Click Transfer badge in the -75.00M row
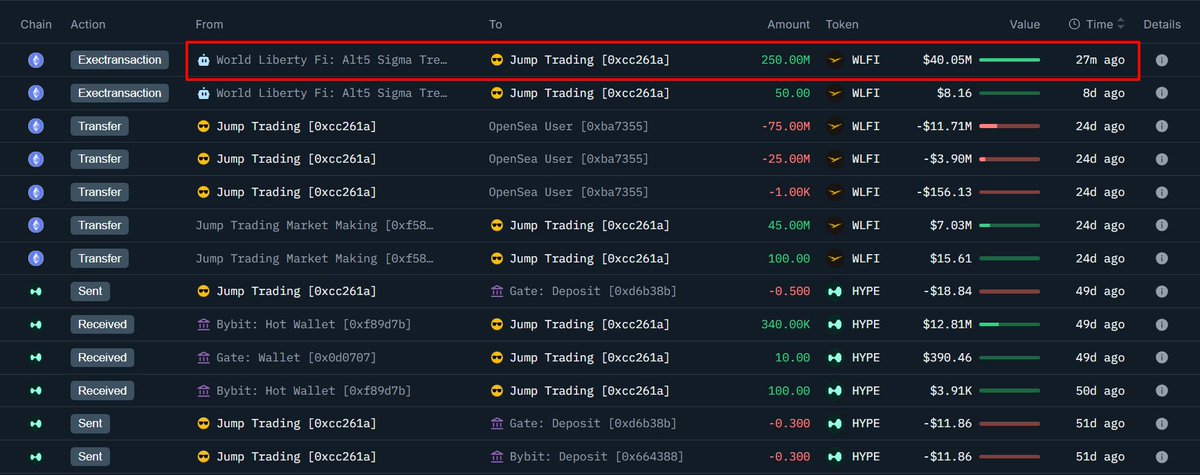The height and width of the screenshot is (475, 1200). pos(99,126)
